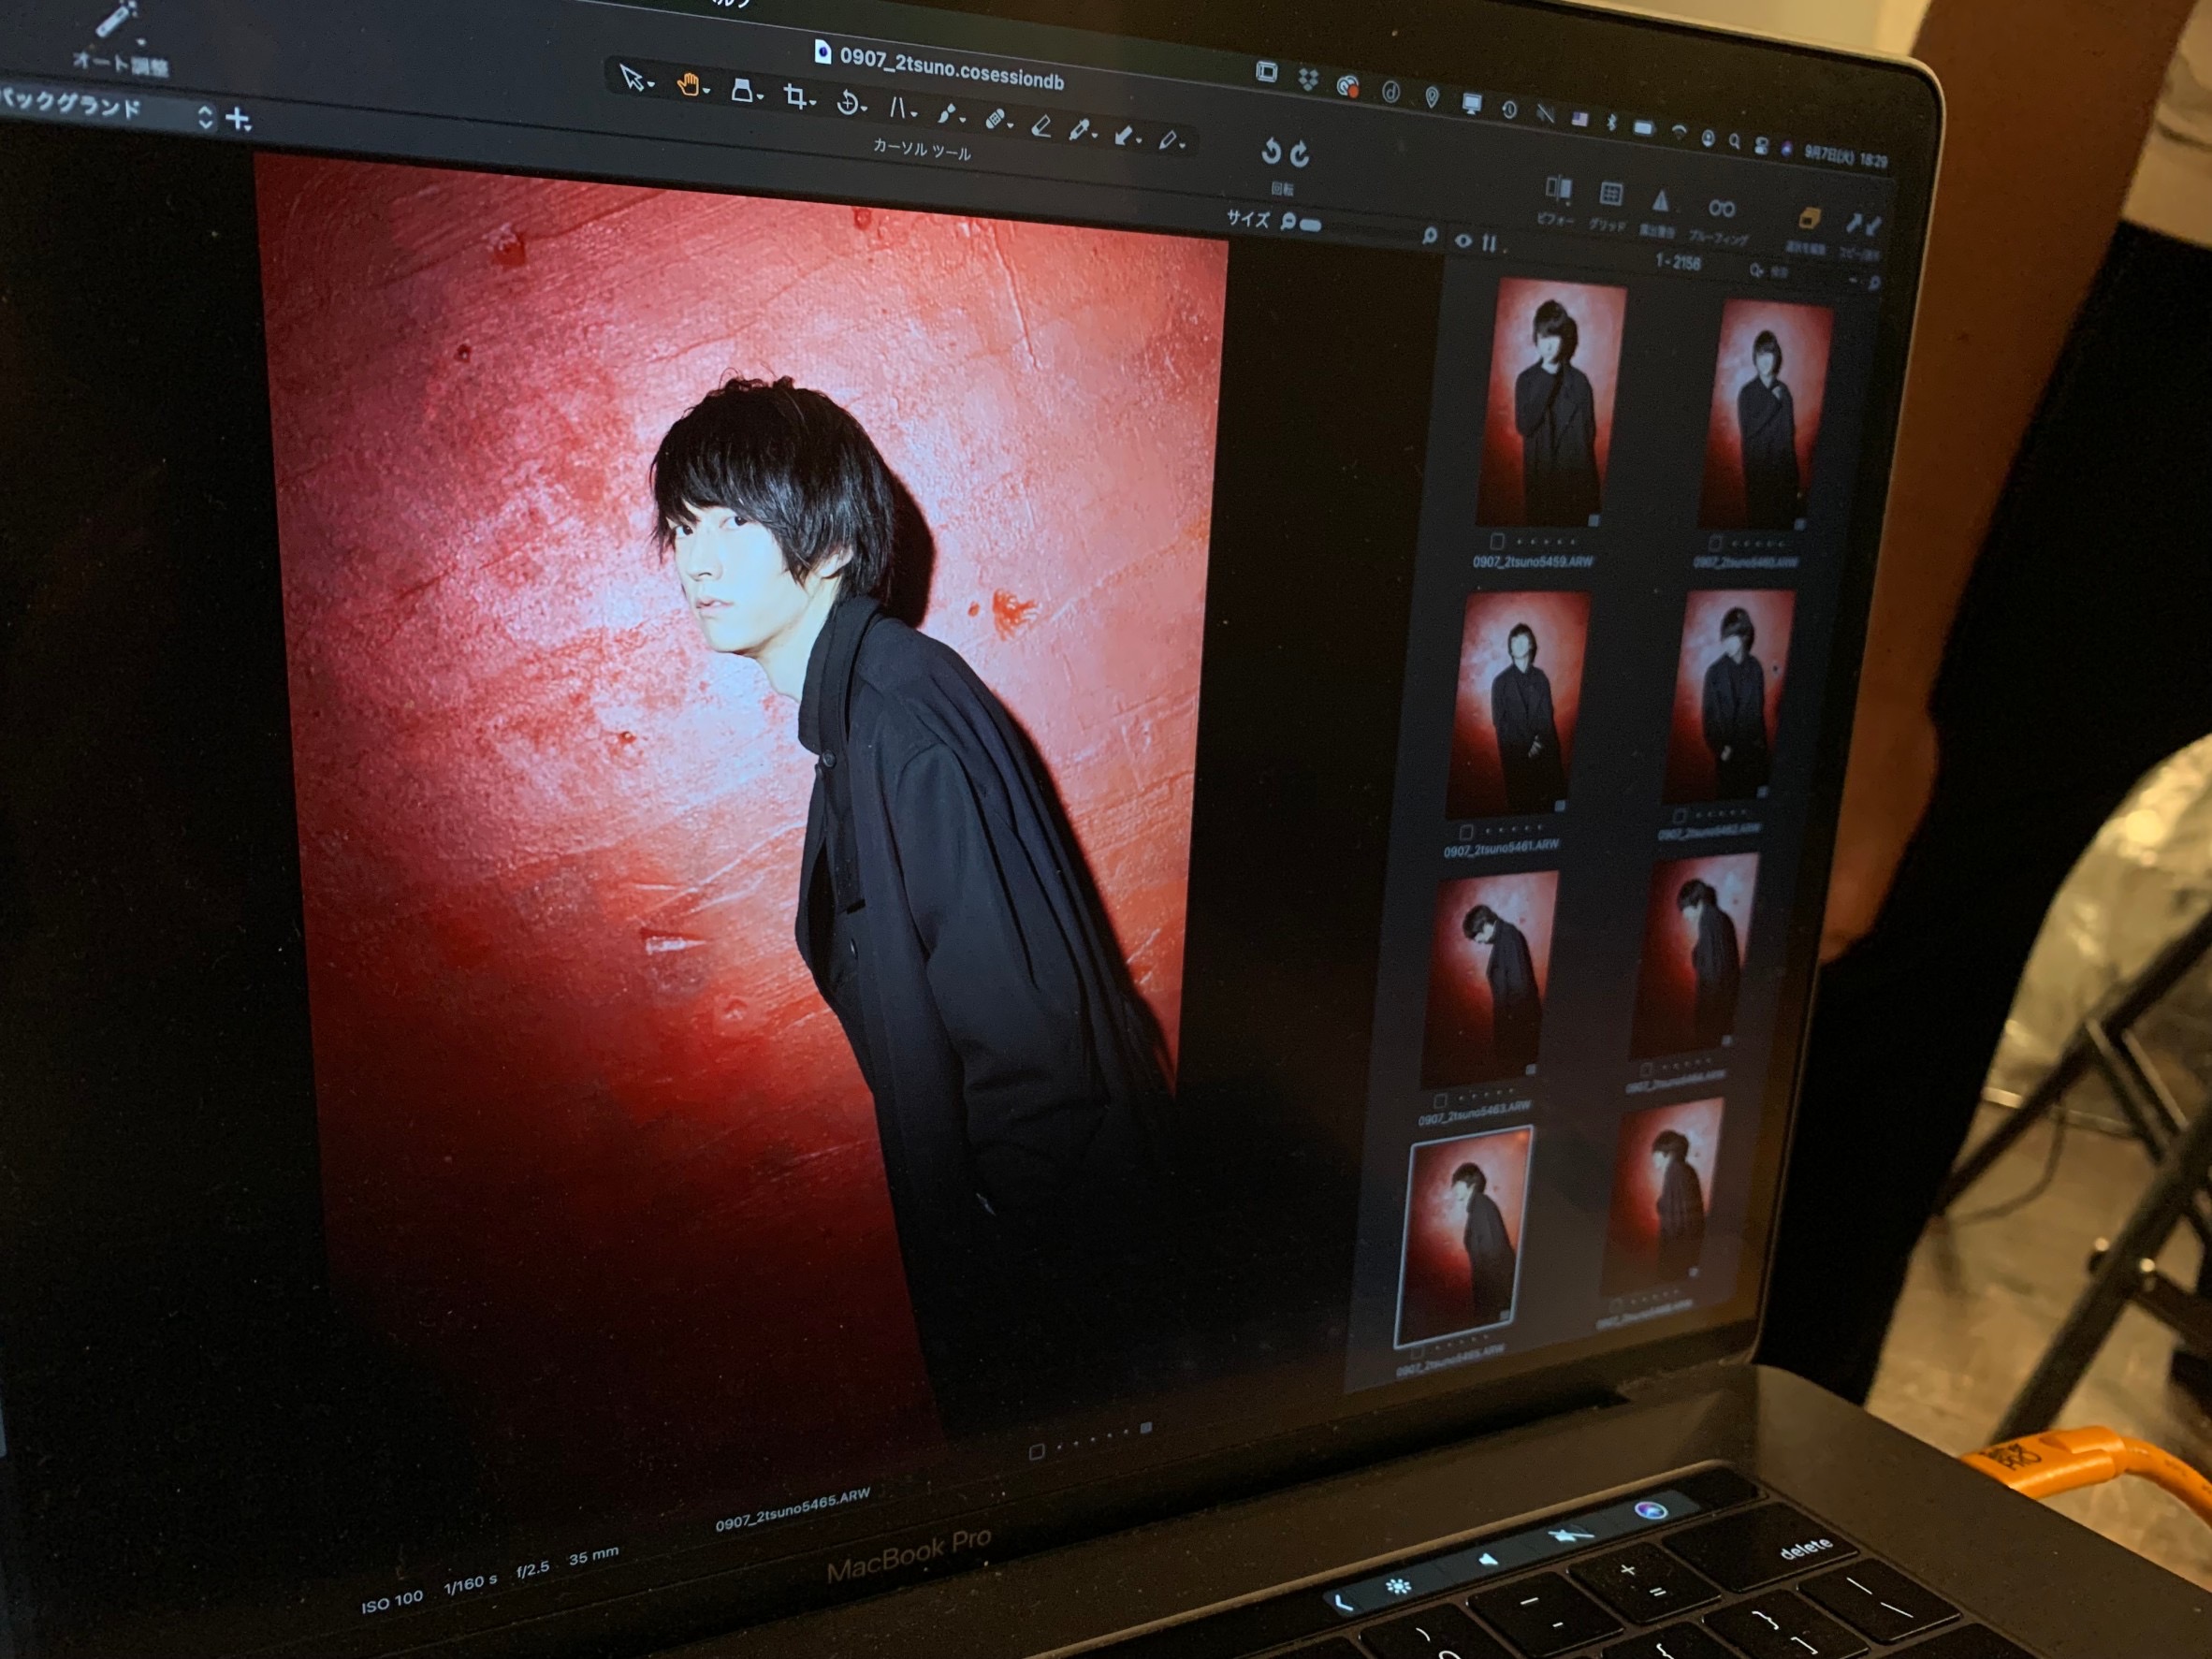The width and height of the screenshot is (2212, 1659).
Task: Select the pointer cursor tool
Action: point(631,78)
